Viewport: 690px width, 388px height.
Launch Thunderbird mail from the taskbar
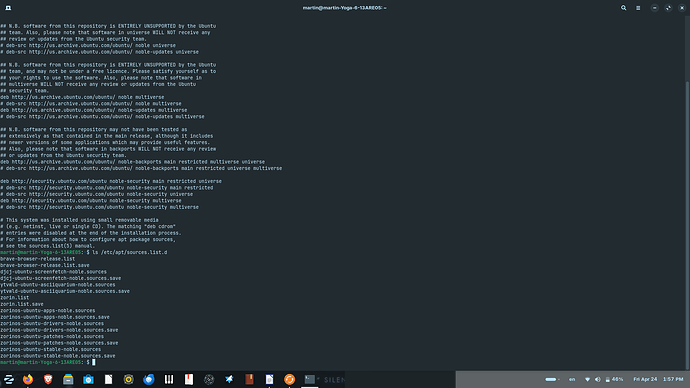(149, 379)
